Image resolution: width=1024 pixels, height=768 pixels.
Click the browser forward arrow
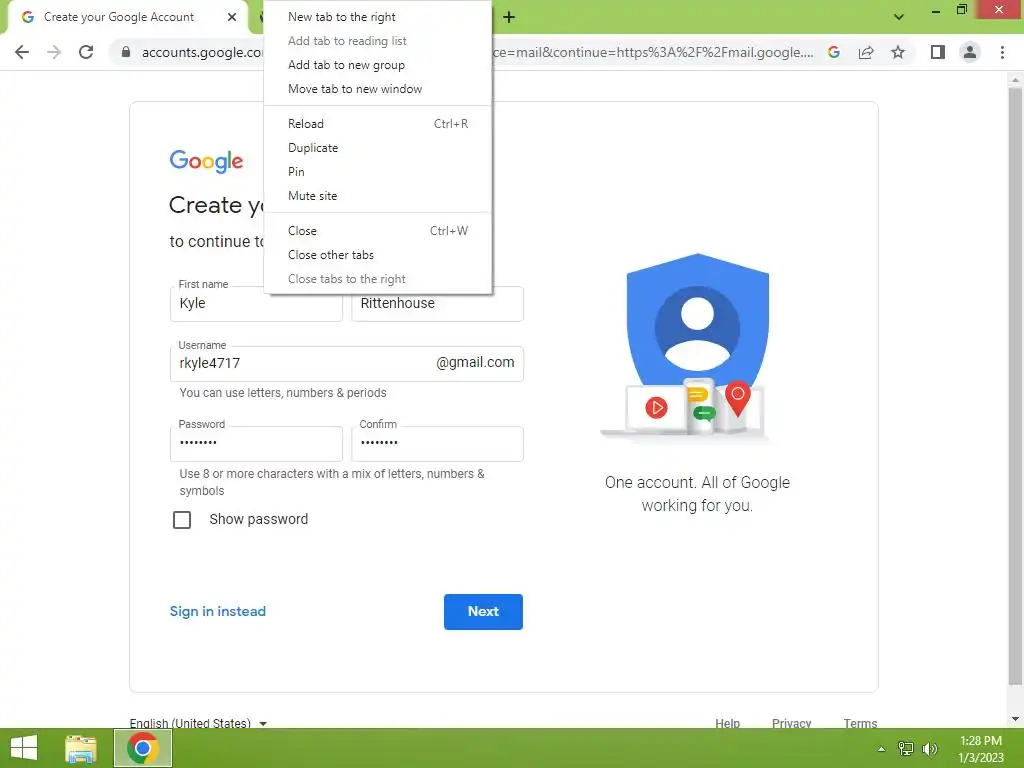tap(54, 52)
